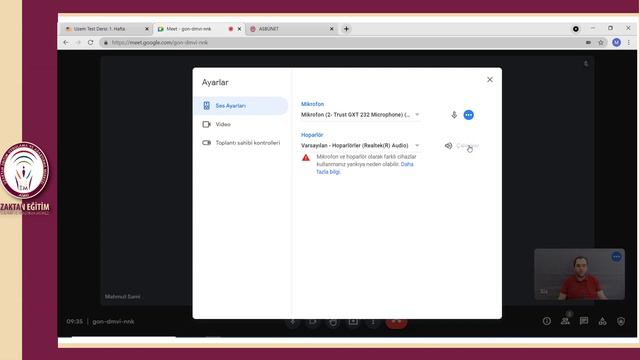Viewport: 640px width, 360px height.
Task: Click the Mikrofon section label
Action: (x=312, y=104)
